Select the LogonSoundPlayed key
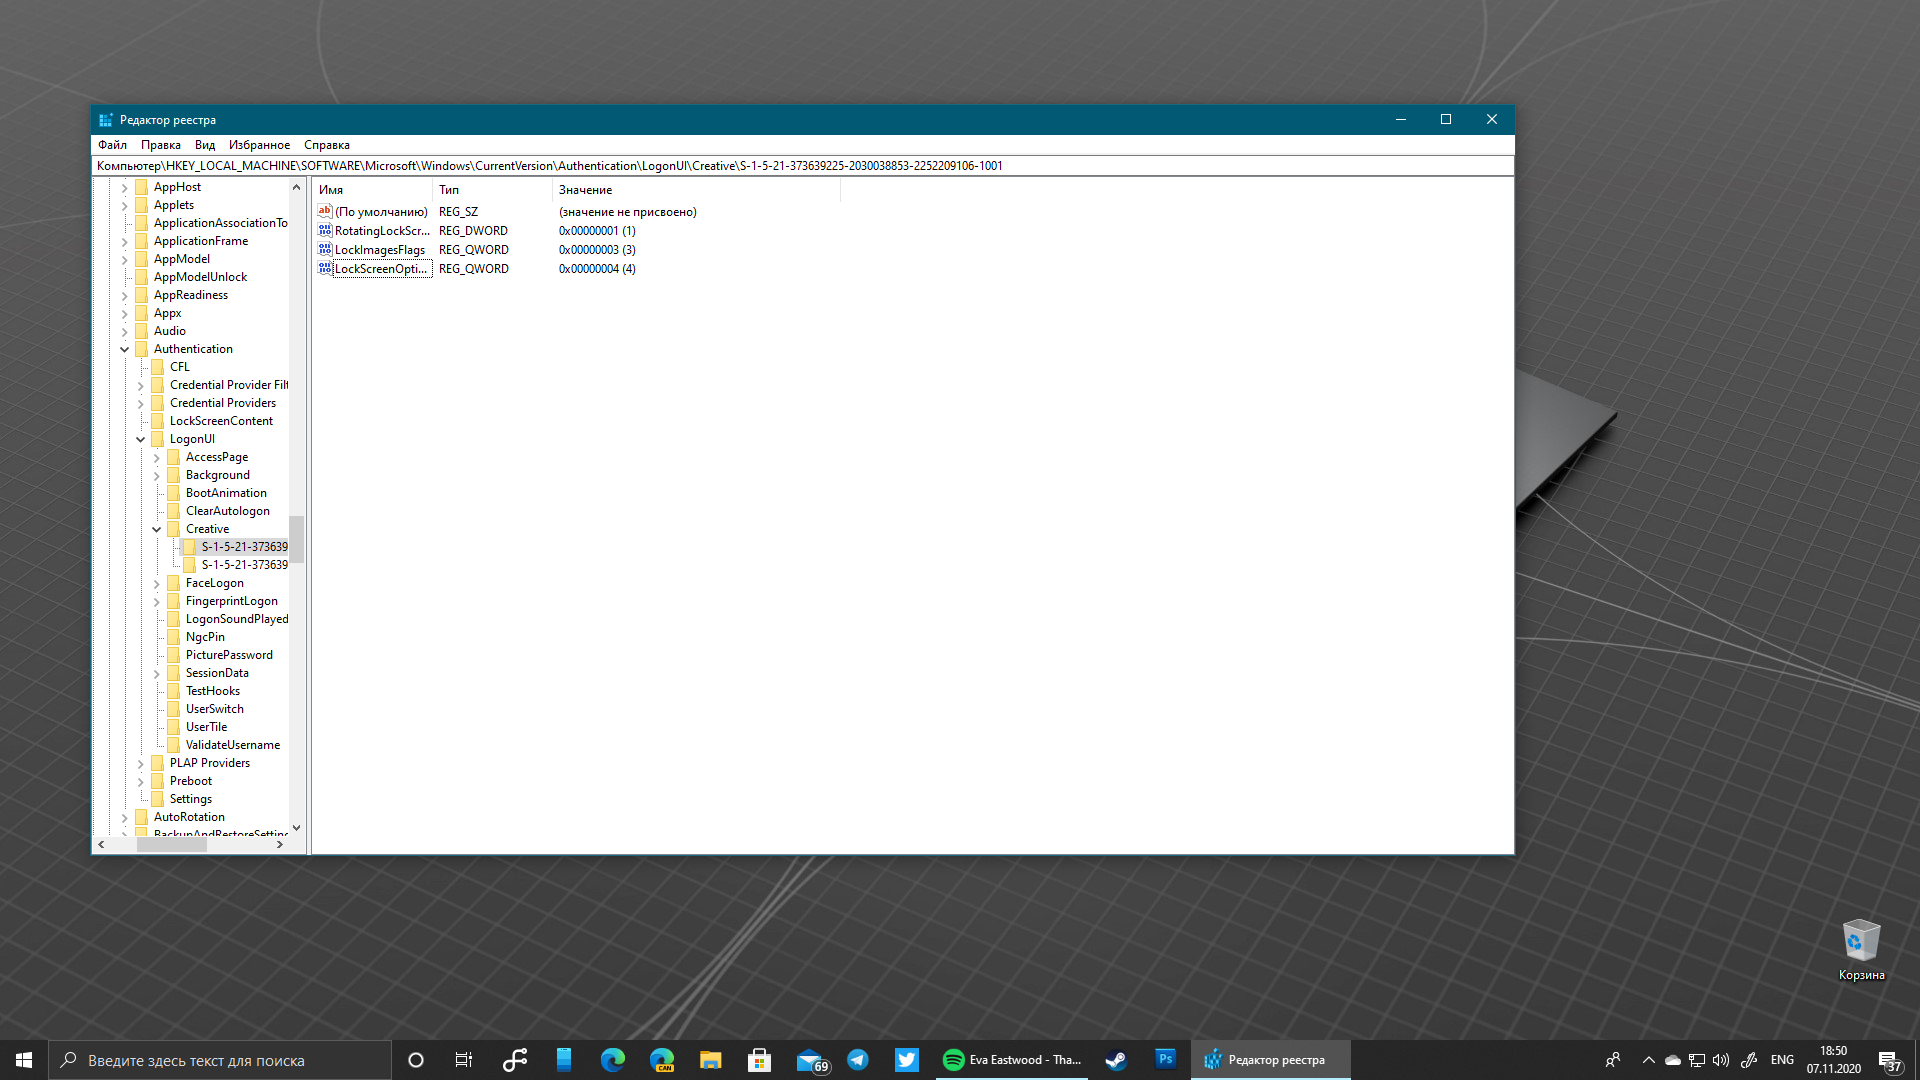The height and width of the screenshot is (1080, 1920). (237, 619)
